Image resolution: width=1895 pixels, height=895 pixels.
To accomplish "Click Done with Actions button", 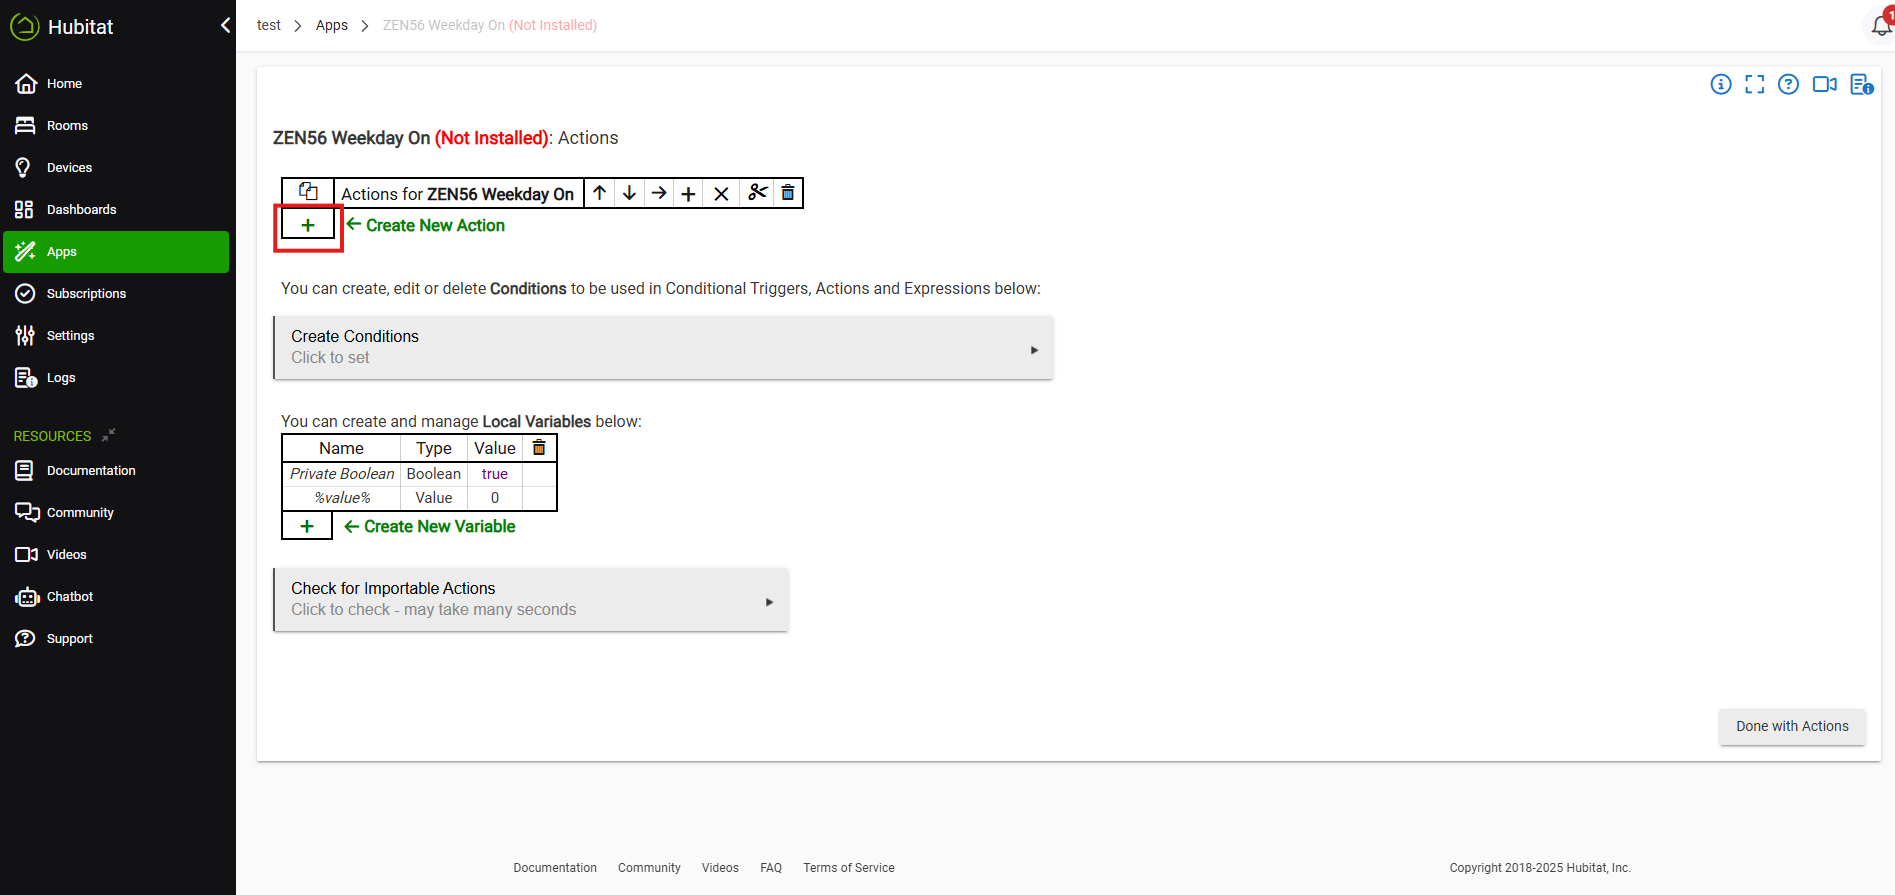I will coord(1792,727).
